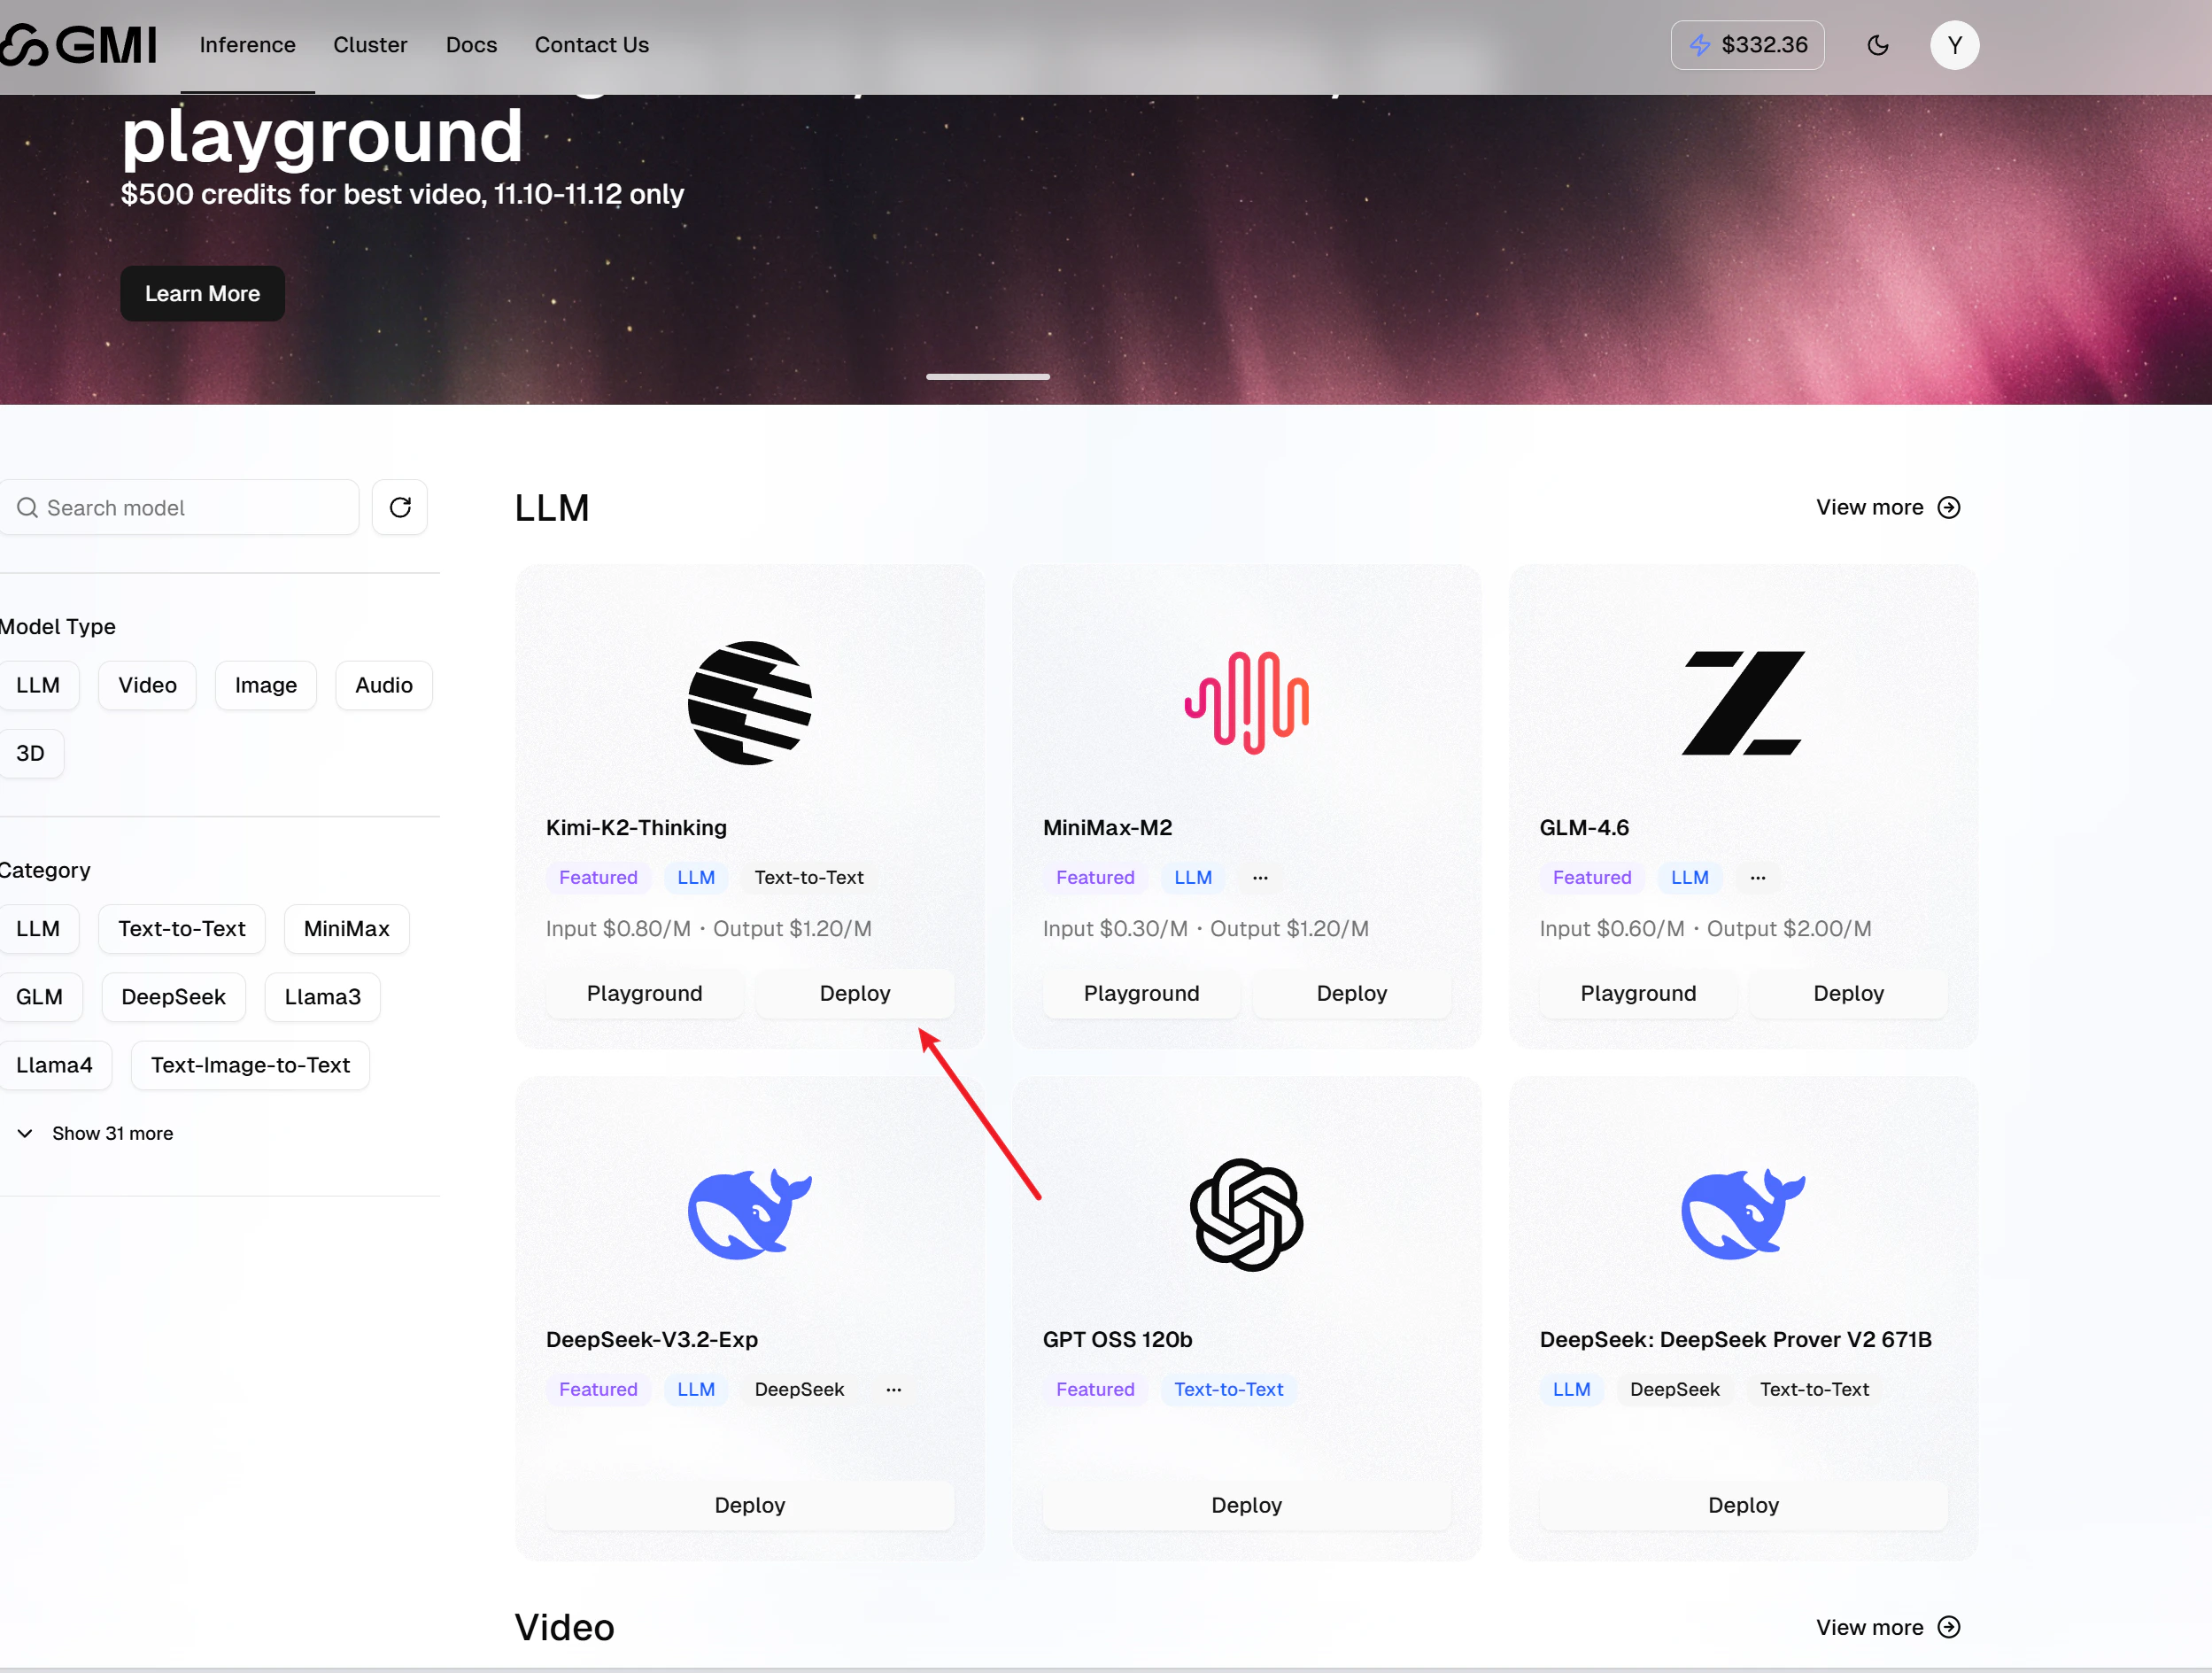Toggle dark mode moon icon
2212x1673 pixels.
click(1877, 45)
